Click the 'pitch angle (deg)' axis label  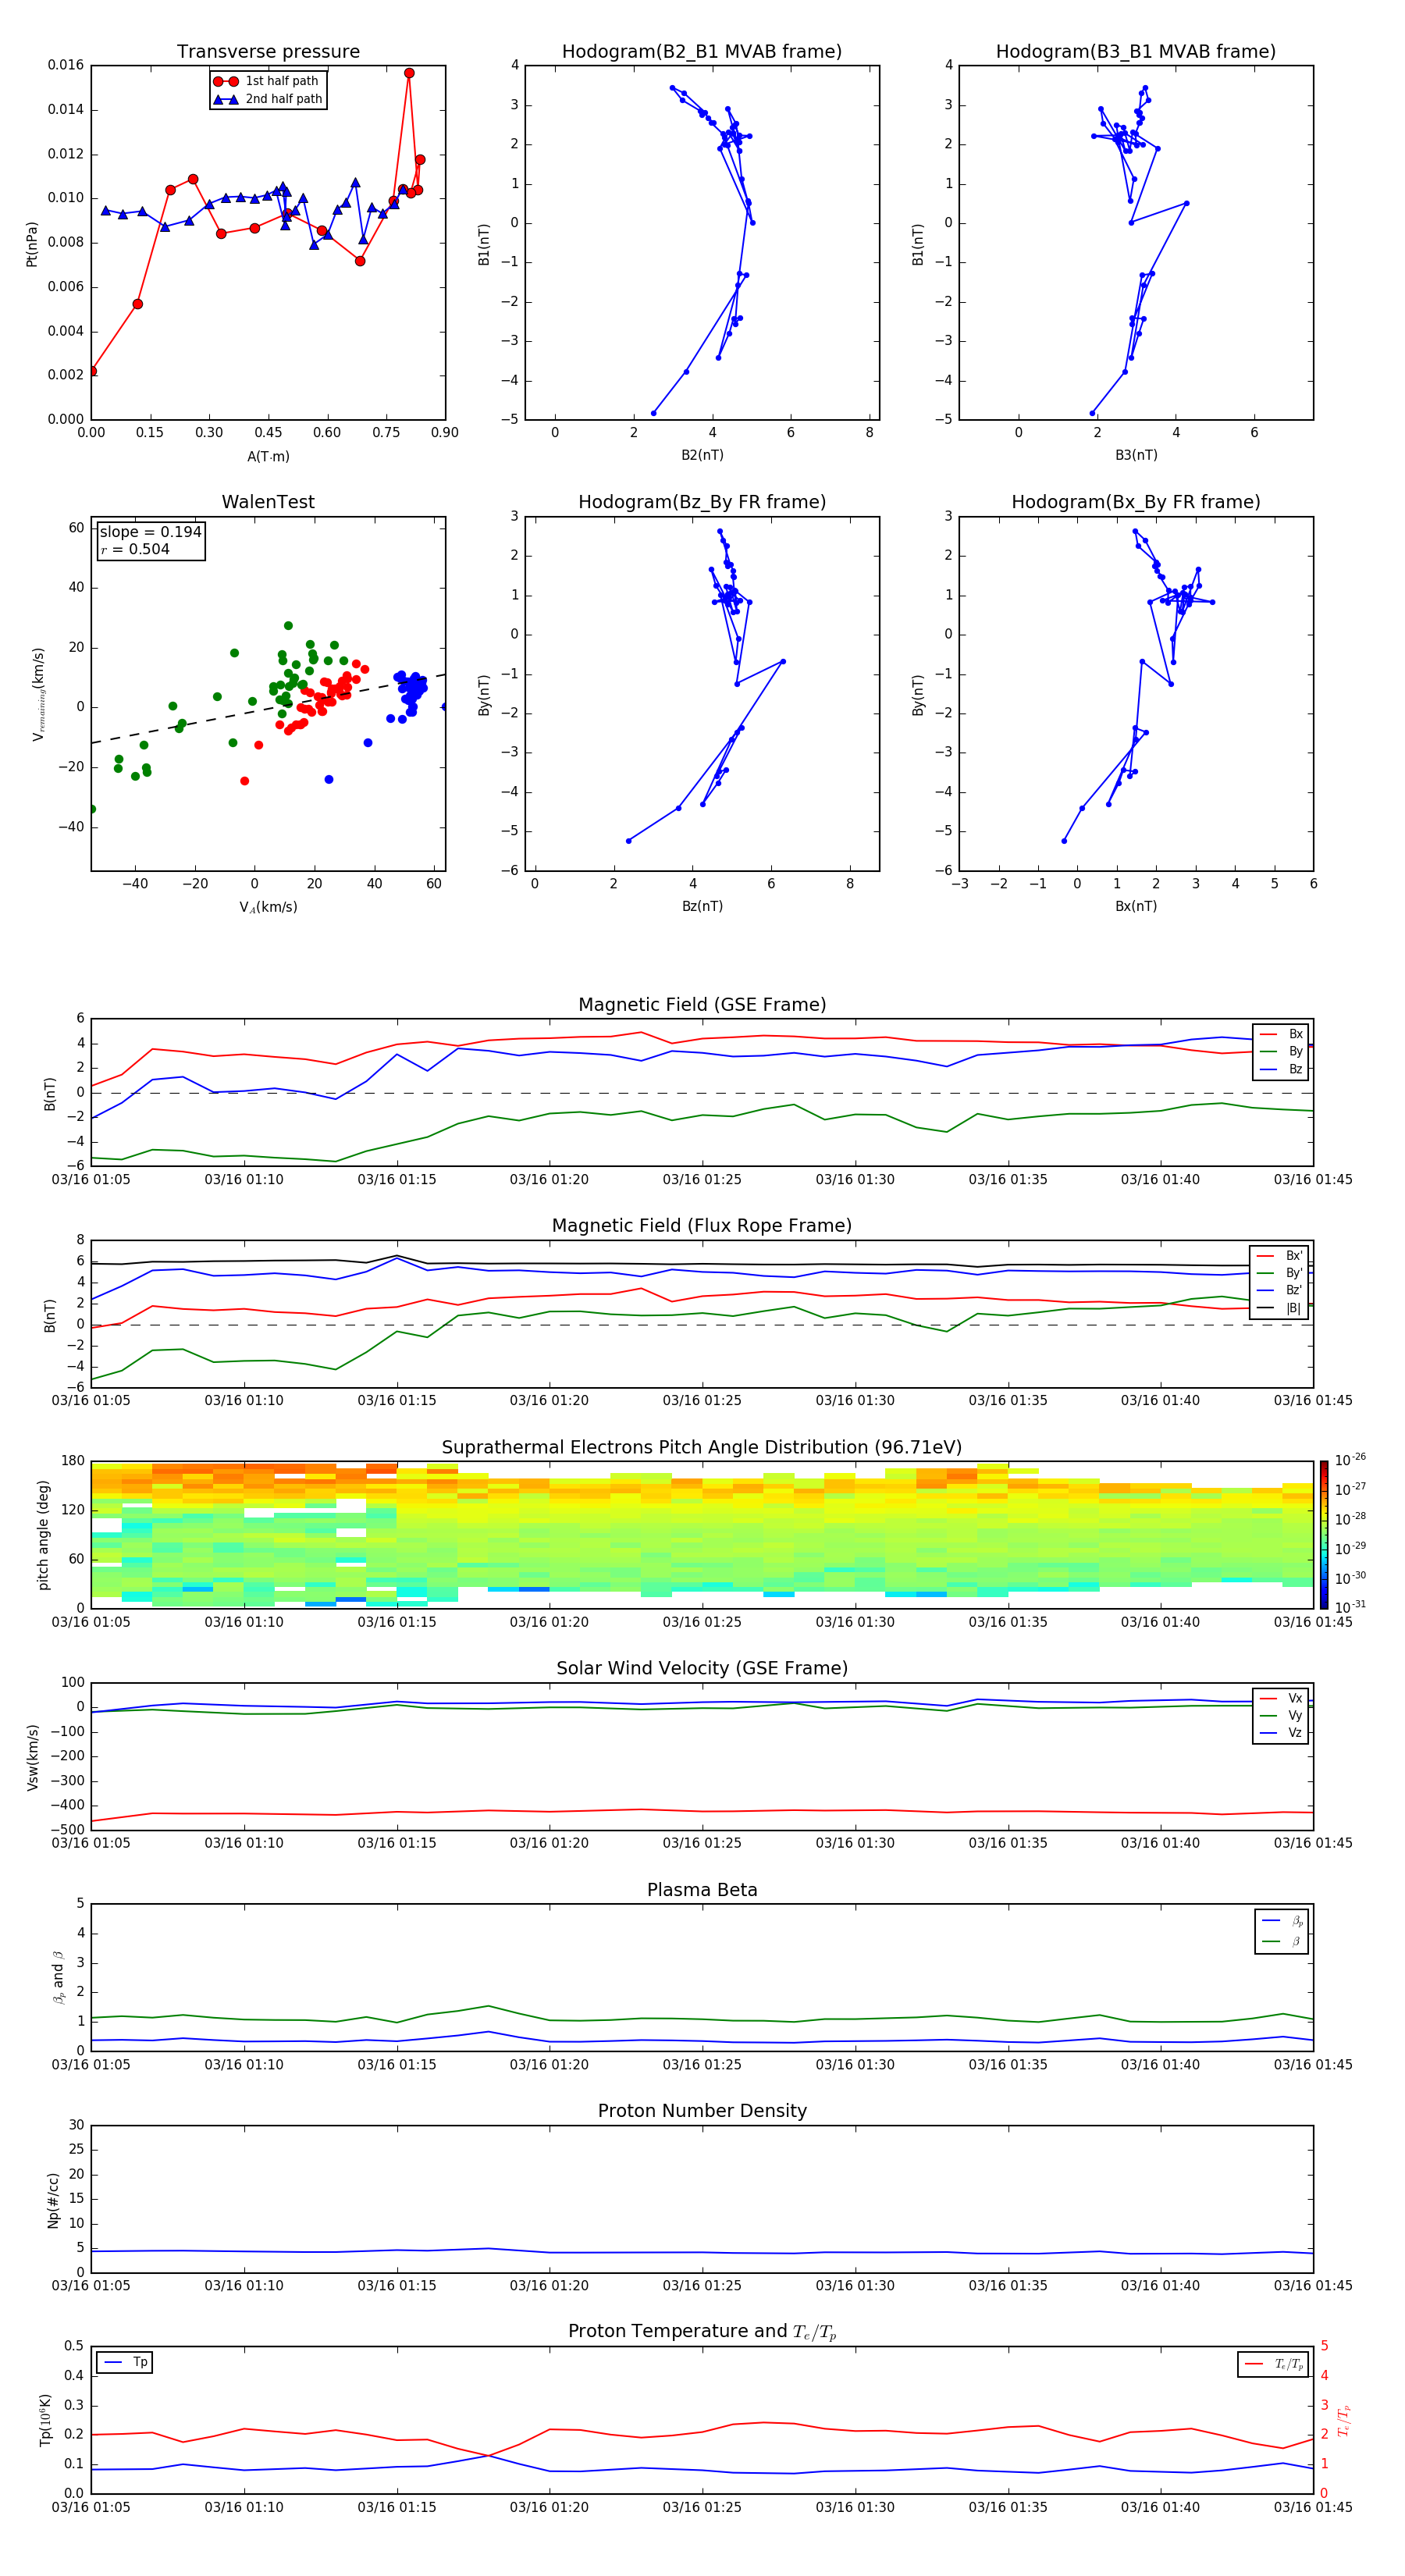click(43, 1535)
